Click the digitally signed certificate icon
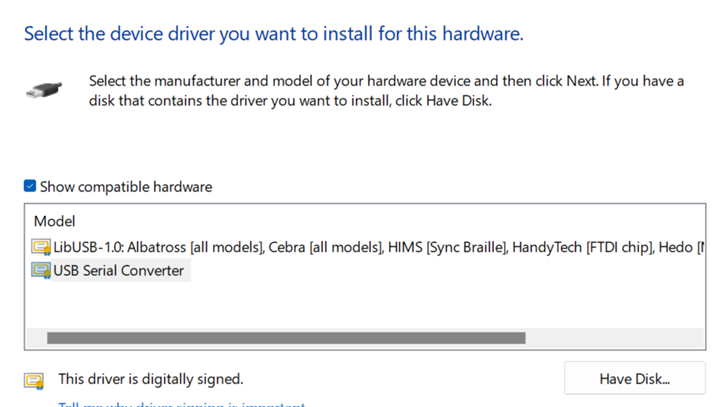This screenshot has height=407, width=723. click(36, 380)
